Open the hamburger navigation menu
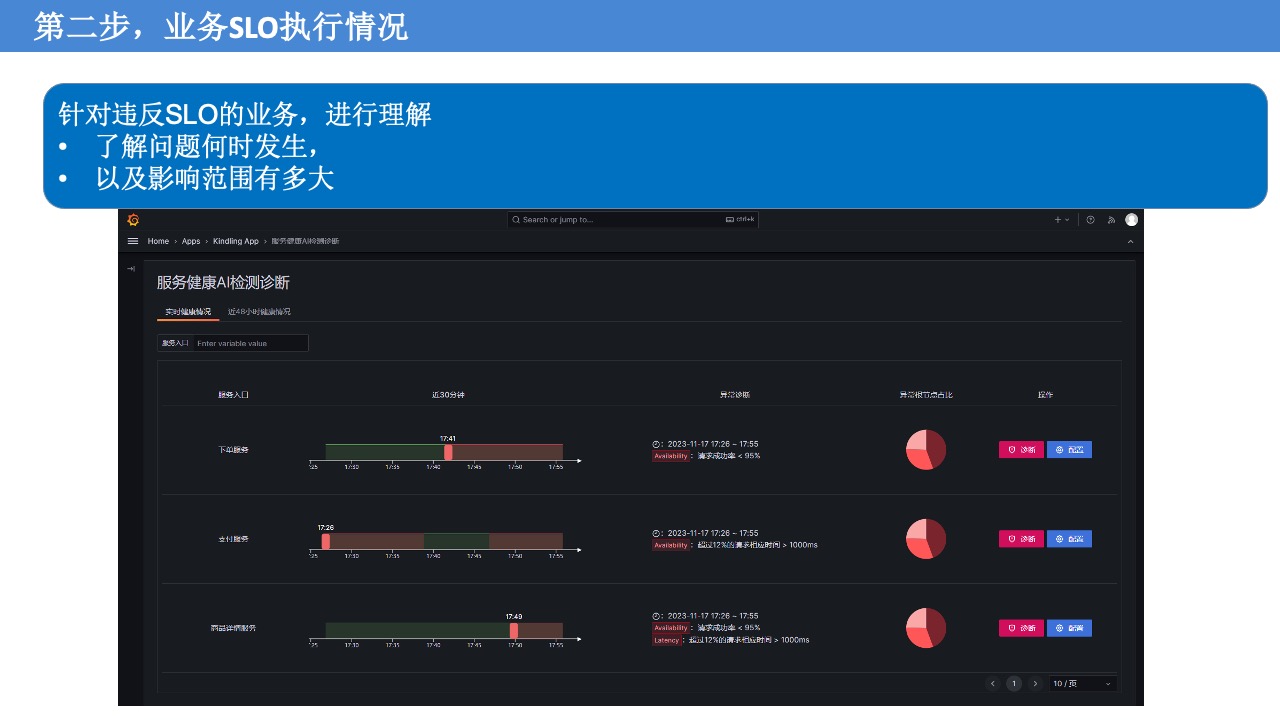 click(x=133, y=241)
